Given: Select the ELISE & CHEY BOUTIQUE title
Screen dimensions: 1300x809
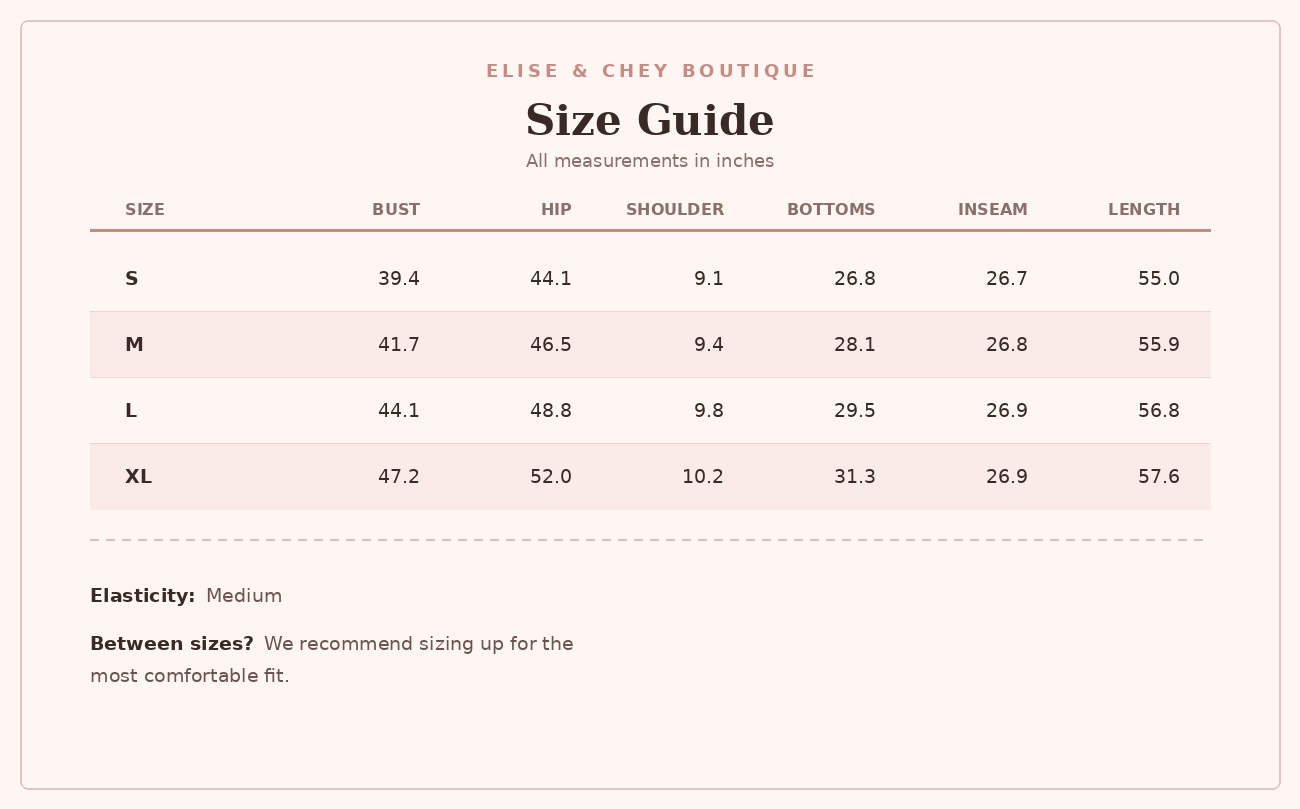Looking at the screenshot, I should (x=651, y=71).
